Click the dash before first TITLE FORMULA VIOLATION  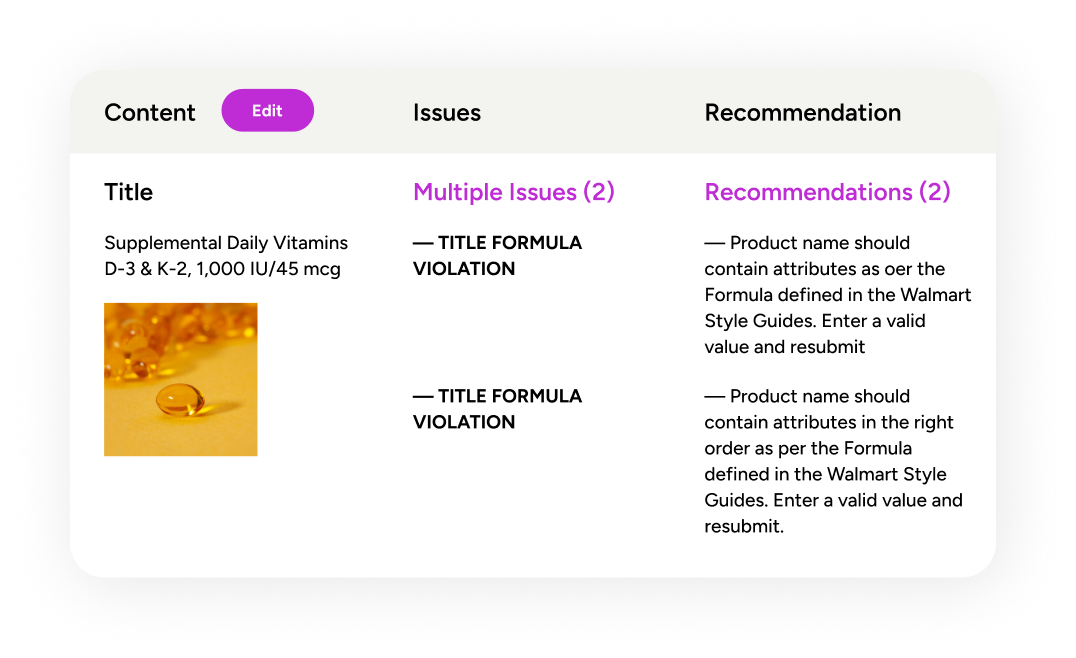coord(423,243)
